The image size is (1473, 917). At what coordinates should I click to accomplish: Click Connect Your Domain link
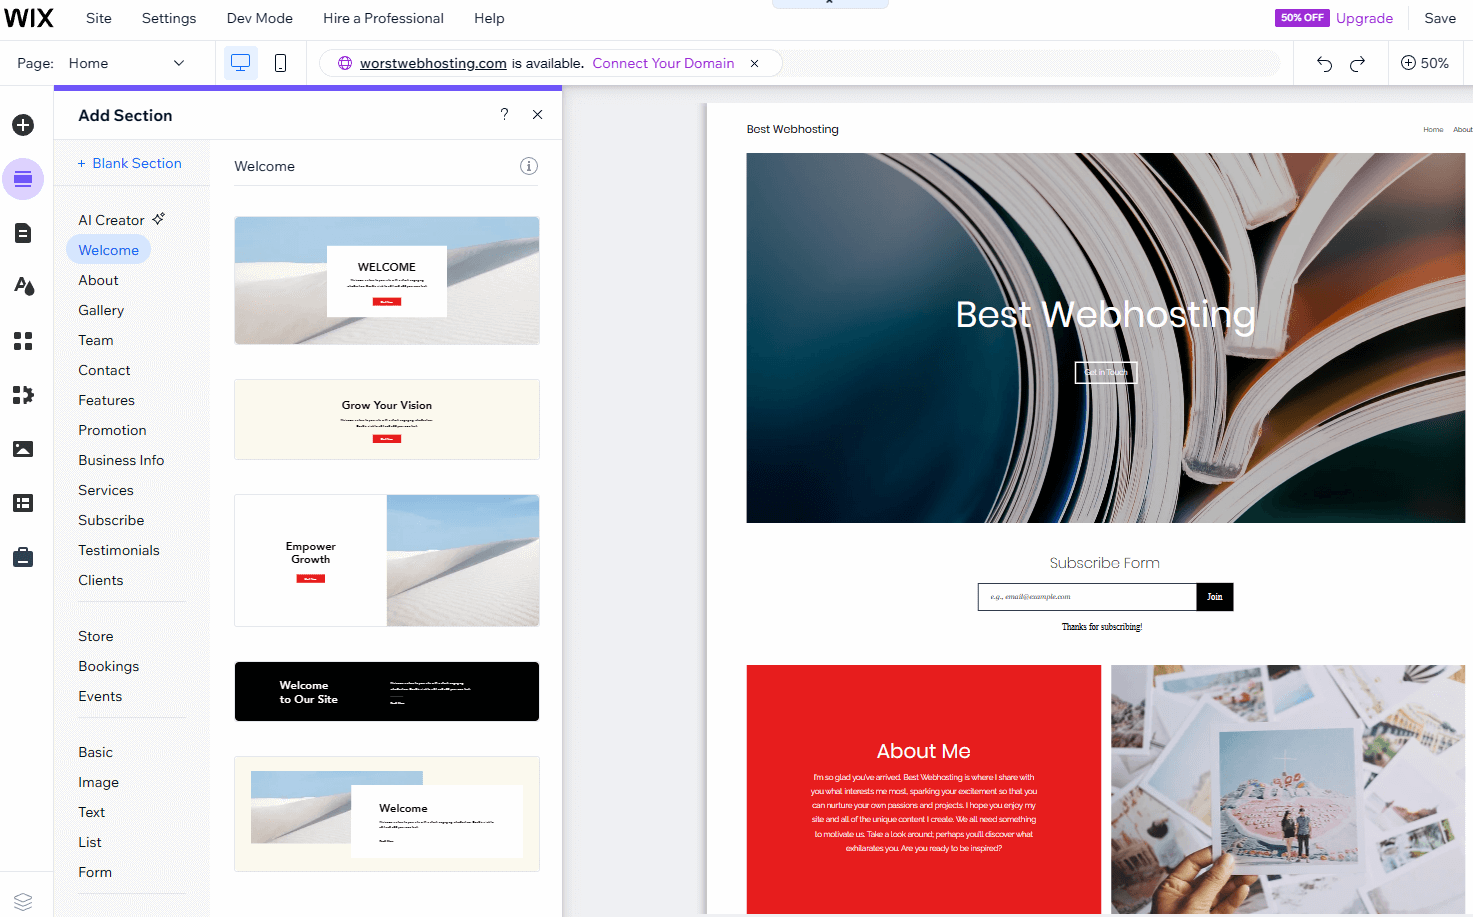pos(663,63)
